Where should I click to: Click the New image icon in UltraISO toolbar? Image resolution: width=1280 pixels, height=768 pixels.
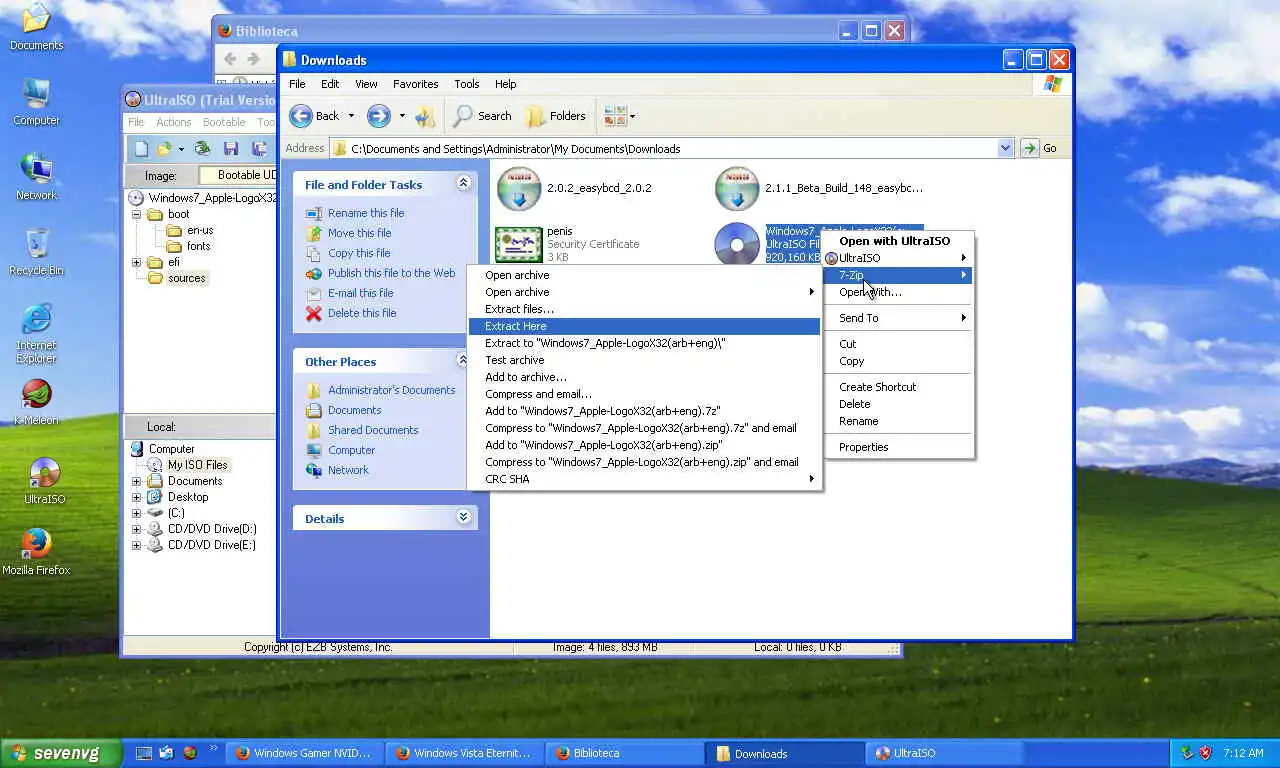click(142, 148)
